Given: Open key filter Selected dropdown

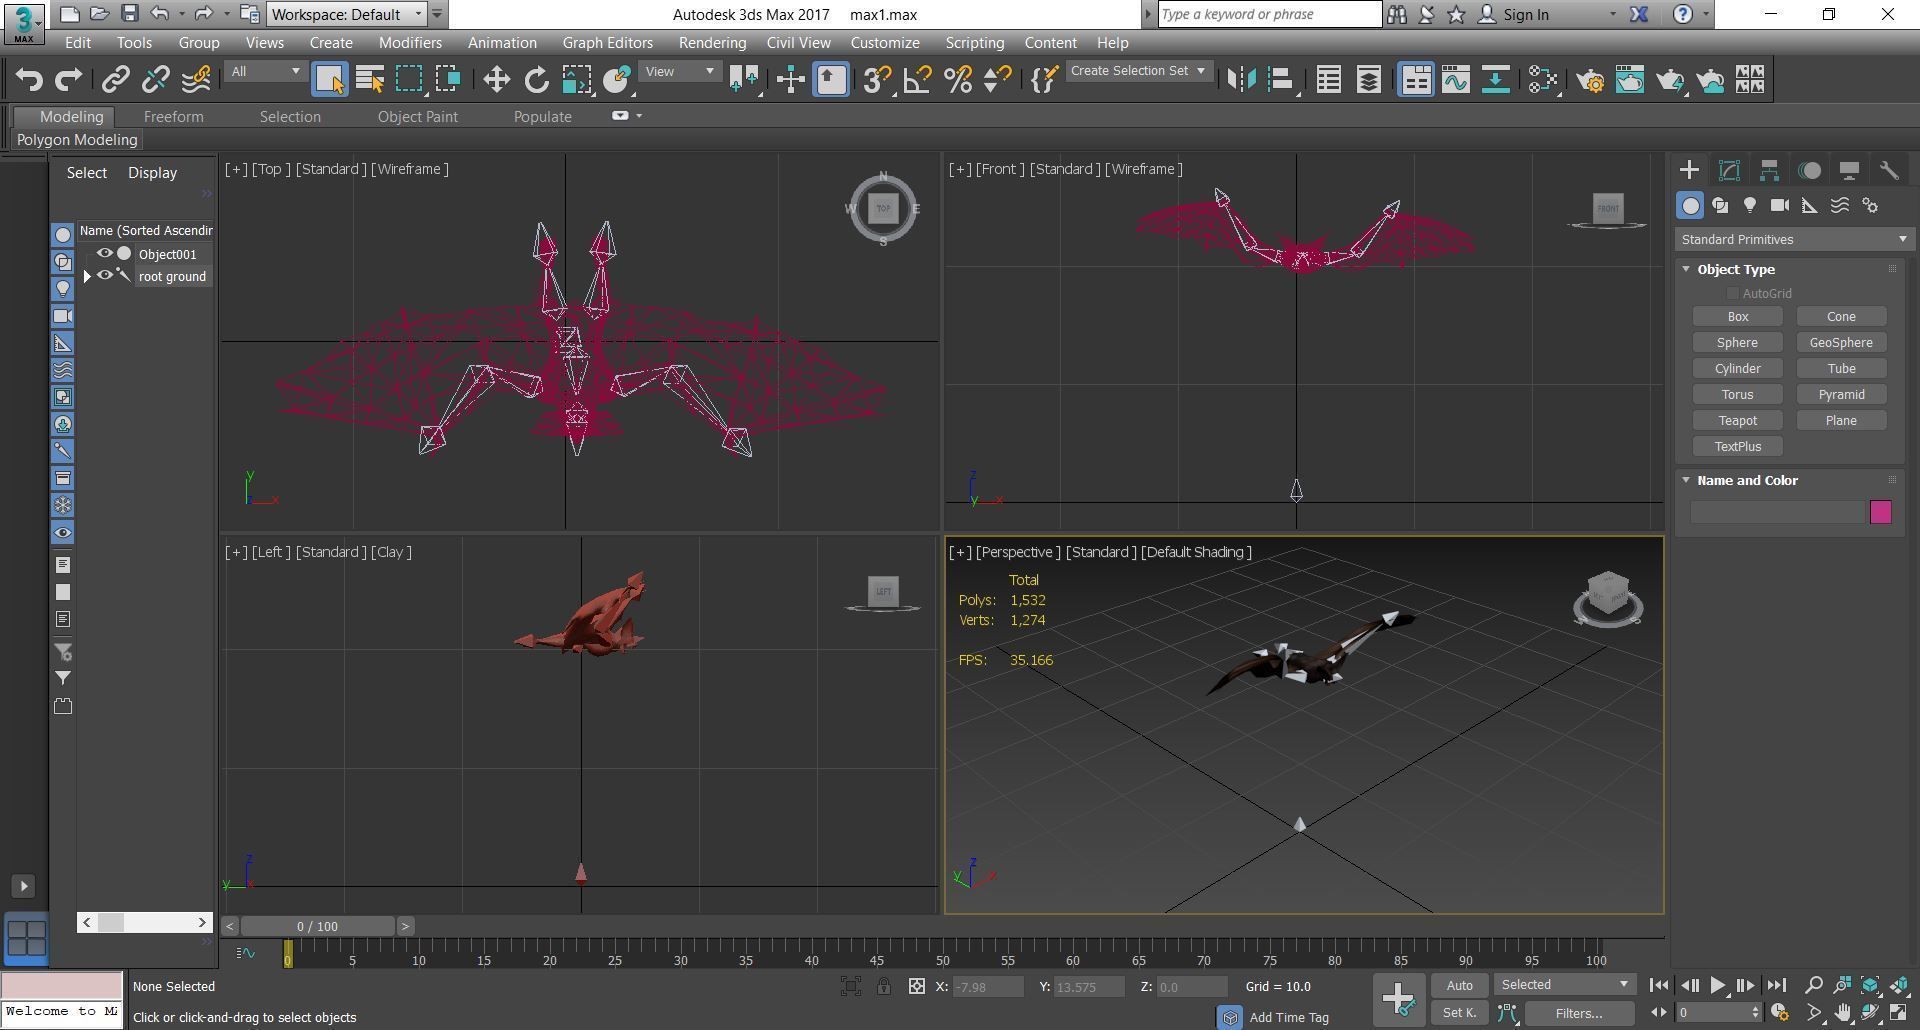Looking at the screenshot, I should [x=1565, y=986].
